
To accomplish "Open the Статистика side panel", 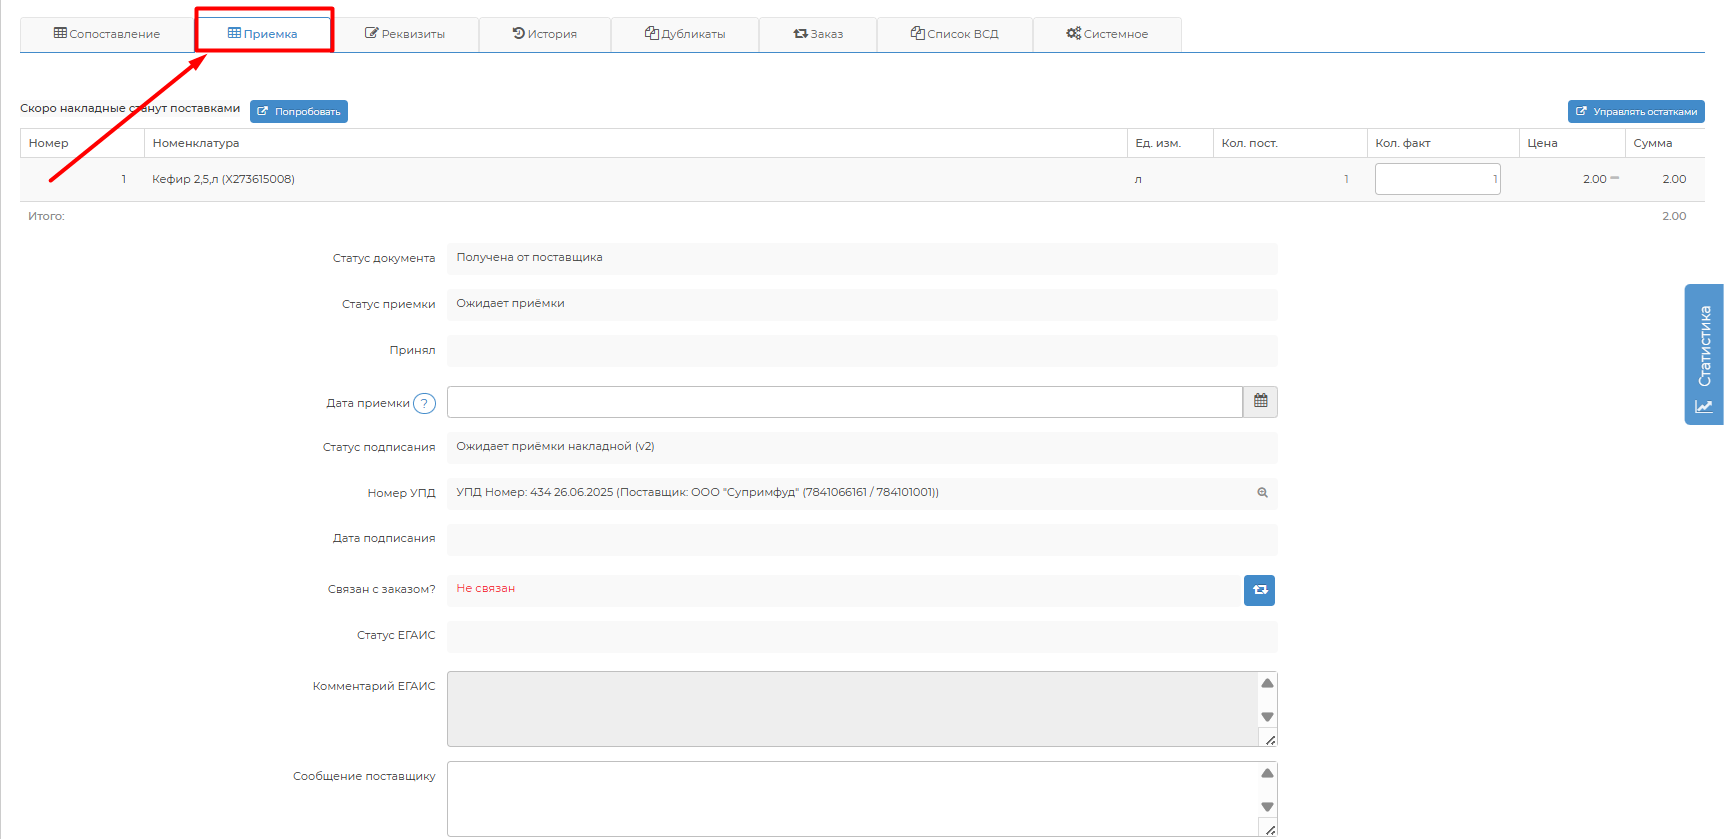I will 1704,355.
